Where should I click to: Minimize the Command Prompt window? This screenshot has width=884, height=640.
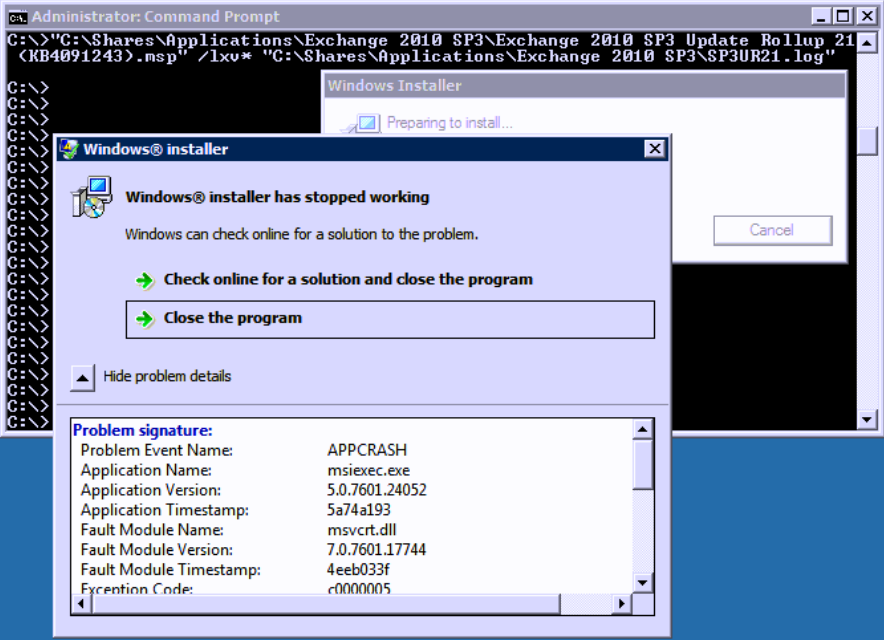[x=821, y=16]
